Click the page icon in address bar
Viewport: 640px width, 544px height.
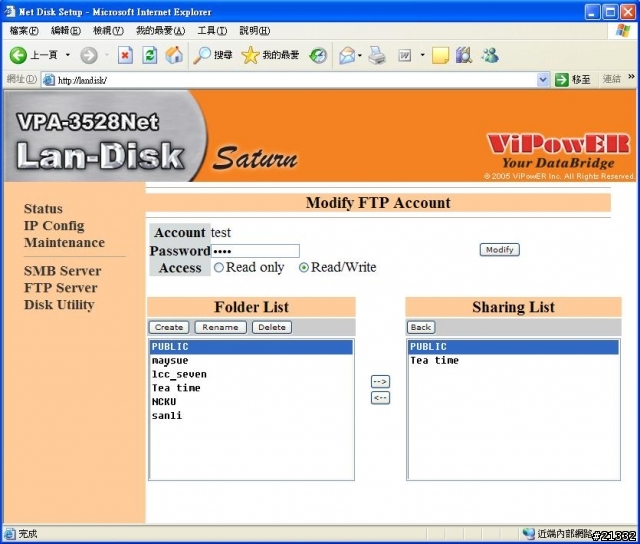tap(49, 80)
